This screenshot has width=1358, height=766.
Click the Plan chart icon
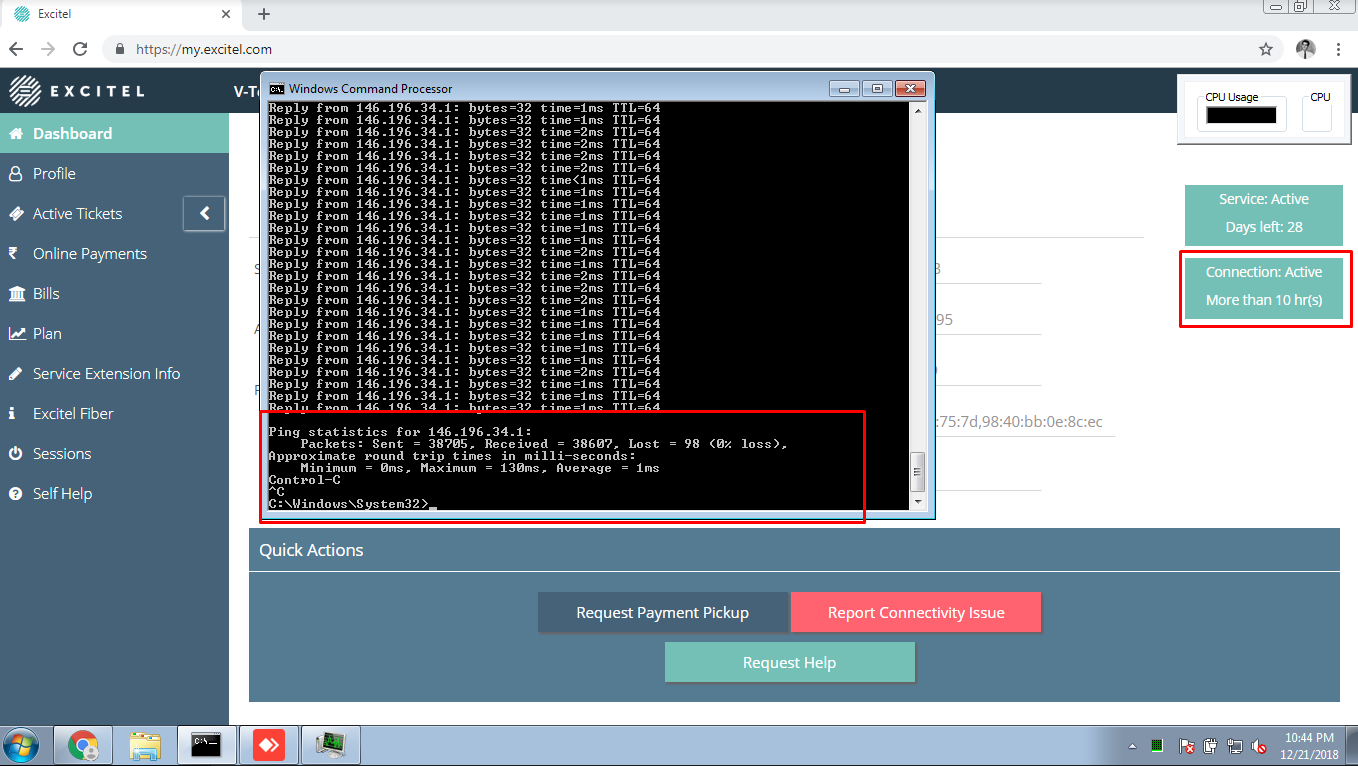(16, 334)
